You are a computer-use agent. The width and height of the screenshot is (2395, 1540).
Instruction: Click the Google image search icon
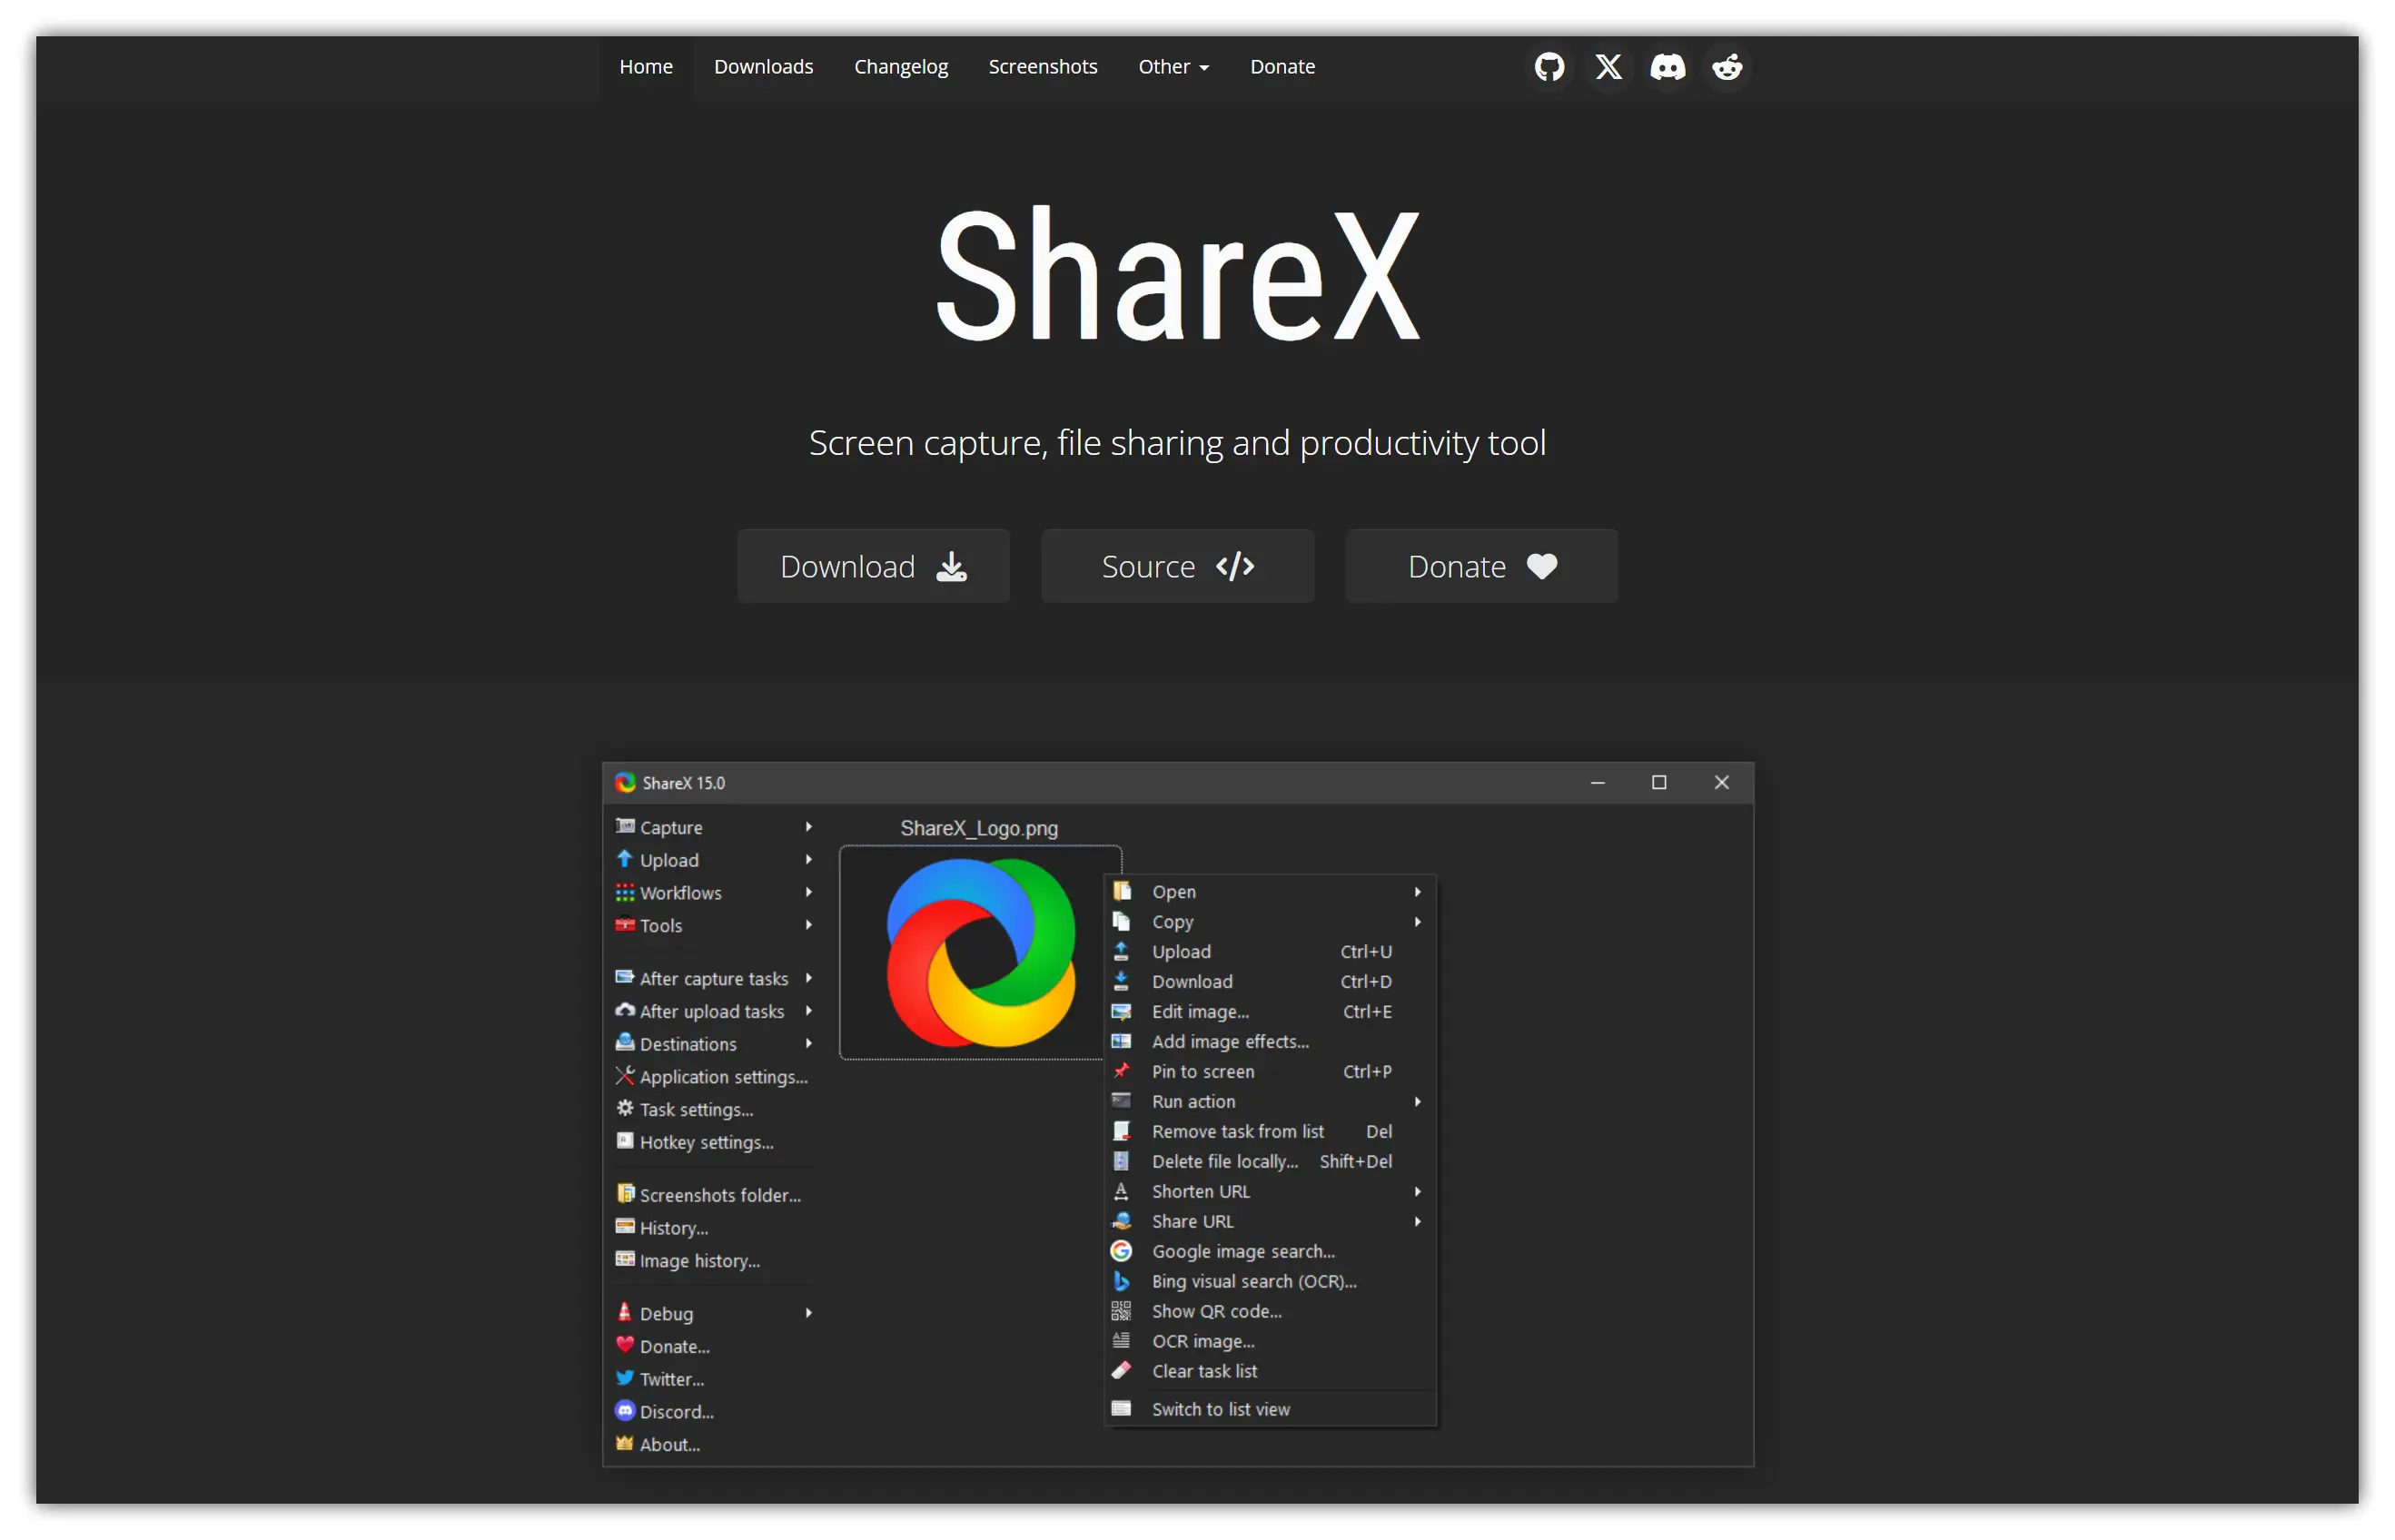point(1121,1251)
